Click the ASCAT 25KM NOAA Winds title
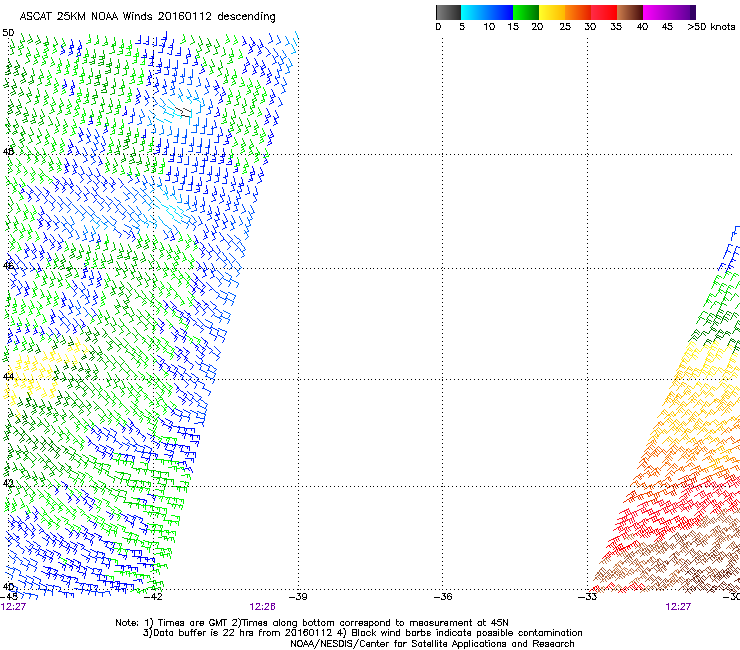 (x=147, y=16)
